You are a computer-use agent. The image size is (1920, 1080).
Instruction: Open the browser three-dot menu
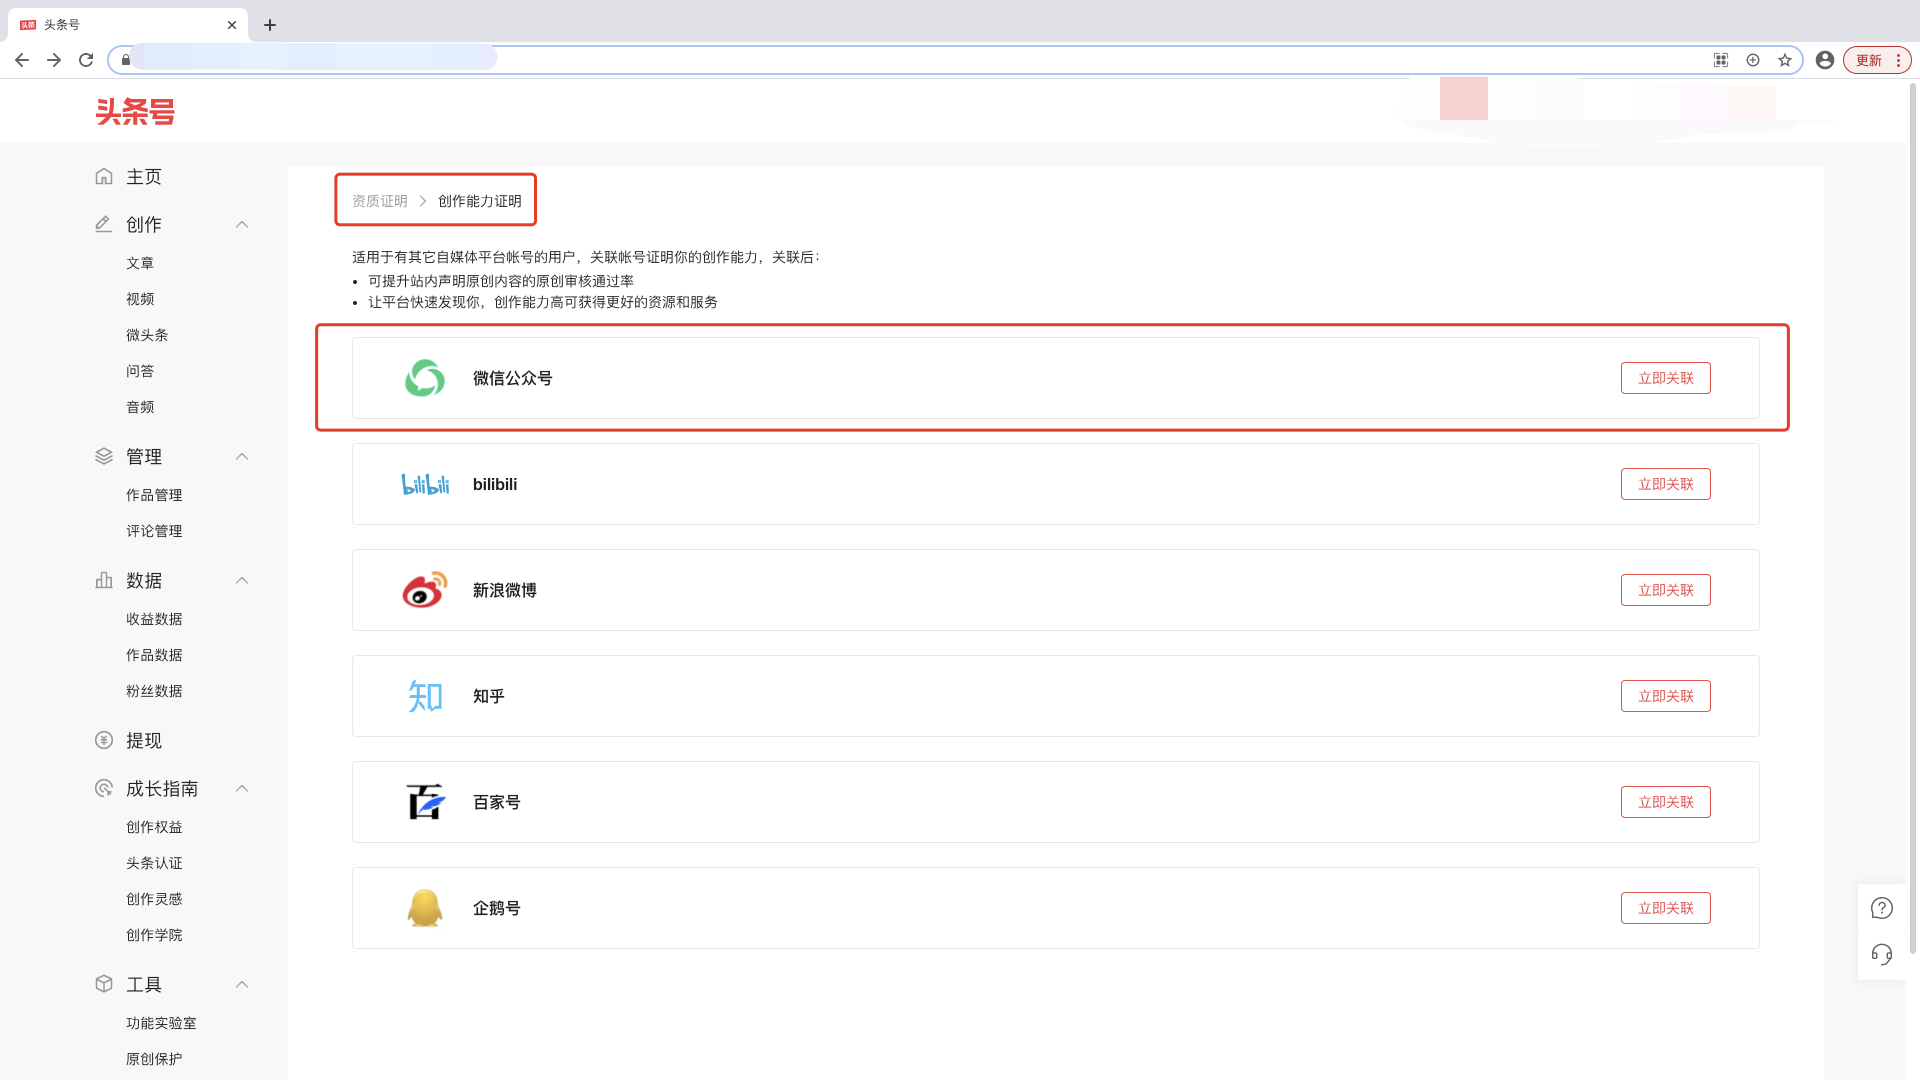click(1898, 60)
